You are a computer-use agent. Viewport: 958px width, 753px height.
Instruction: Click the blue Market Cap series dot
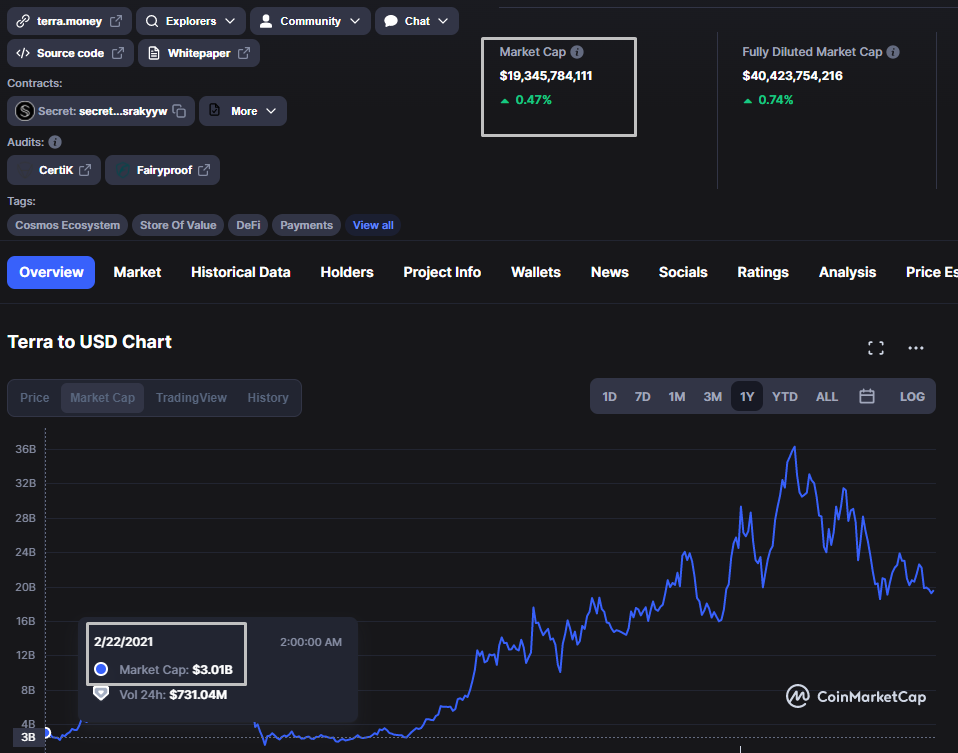(x=101, y=669)
